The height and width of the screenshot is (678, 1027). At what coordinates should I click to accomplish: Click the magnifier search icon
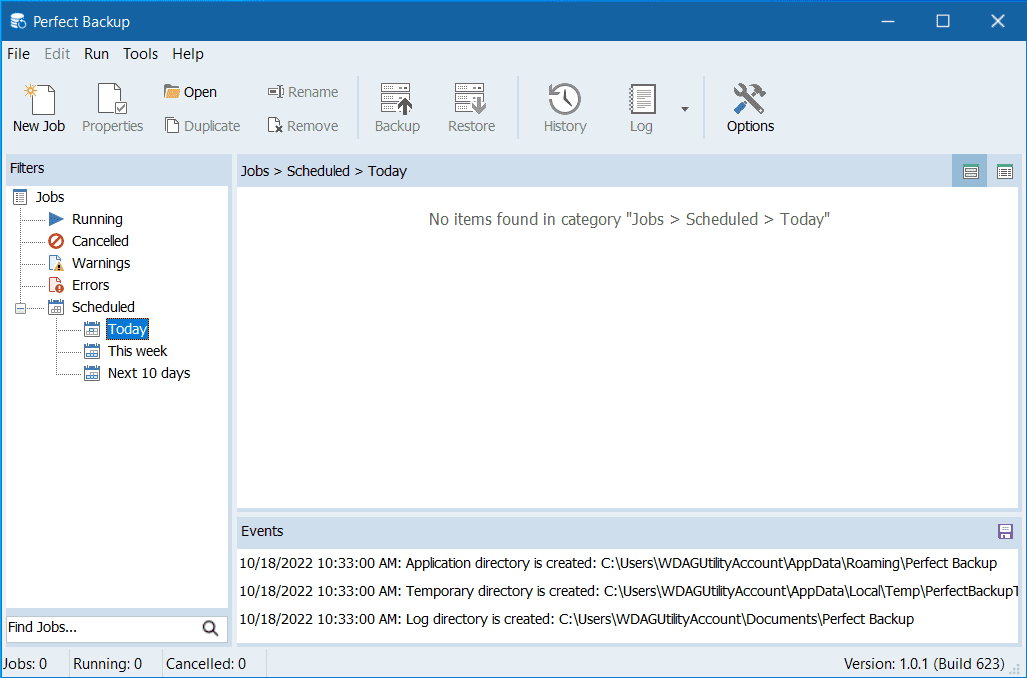(210, 628)
